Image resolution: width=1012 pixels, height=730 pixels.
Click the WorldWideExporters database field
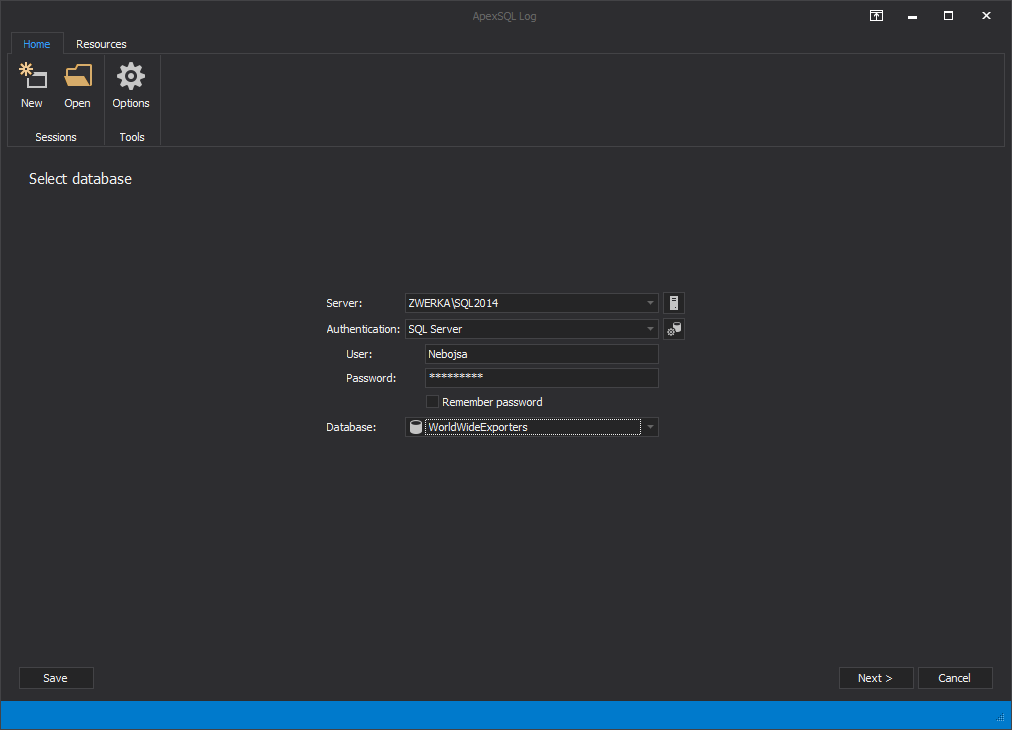(532, 427)
